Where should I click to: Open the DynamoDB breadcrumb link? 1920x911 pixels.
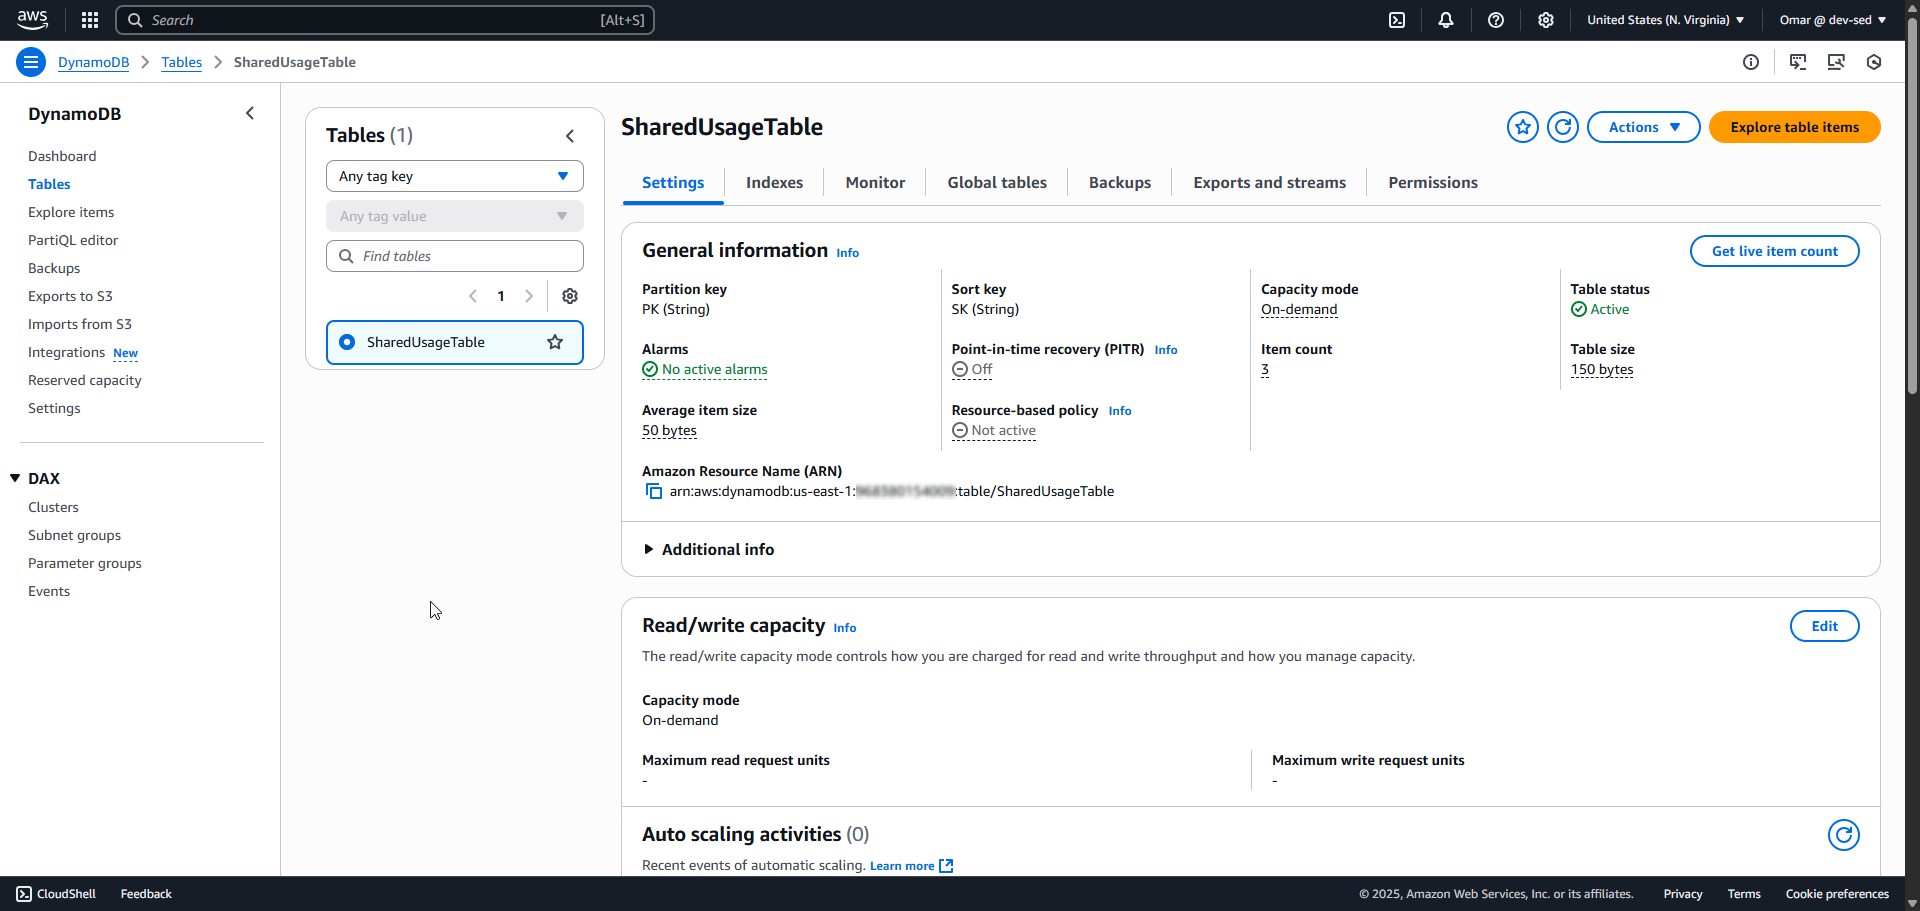(x=93, y=62)
